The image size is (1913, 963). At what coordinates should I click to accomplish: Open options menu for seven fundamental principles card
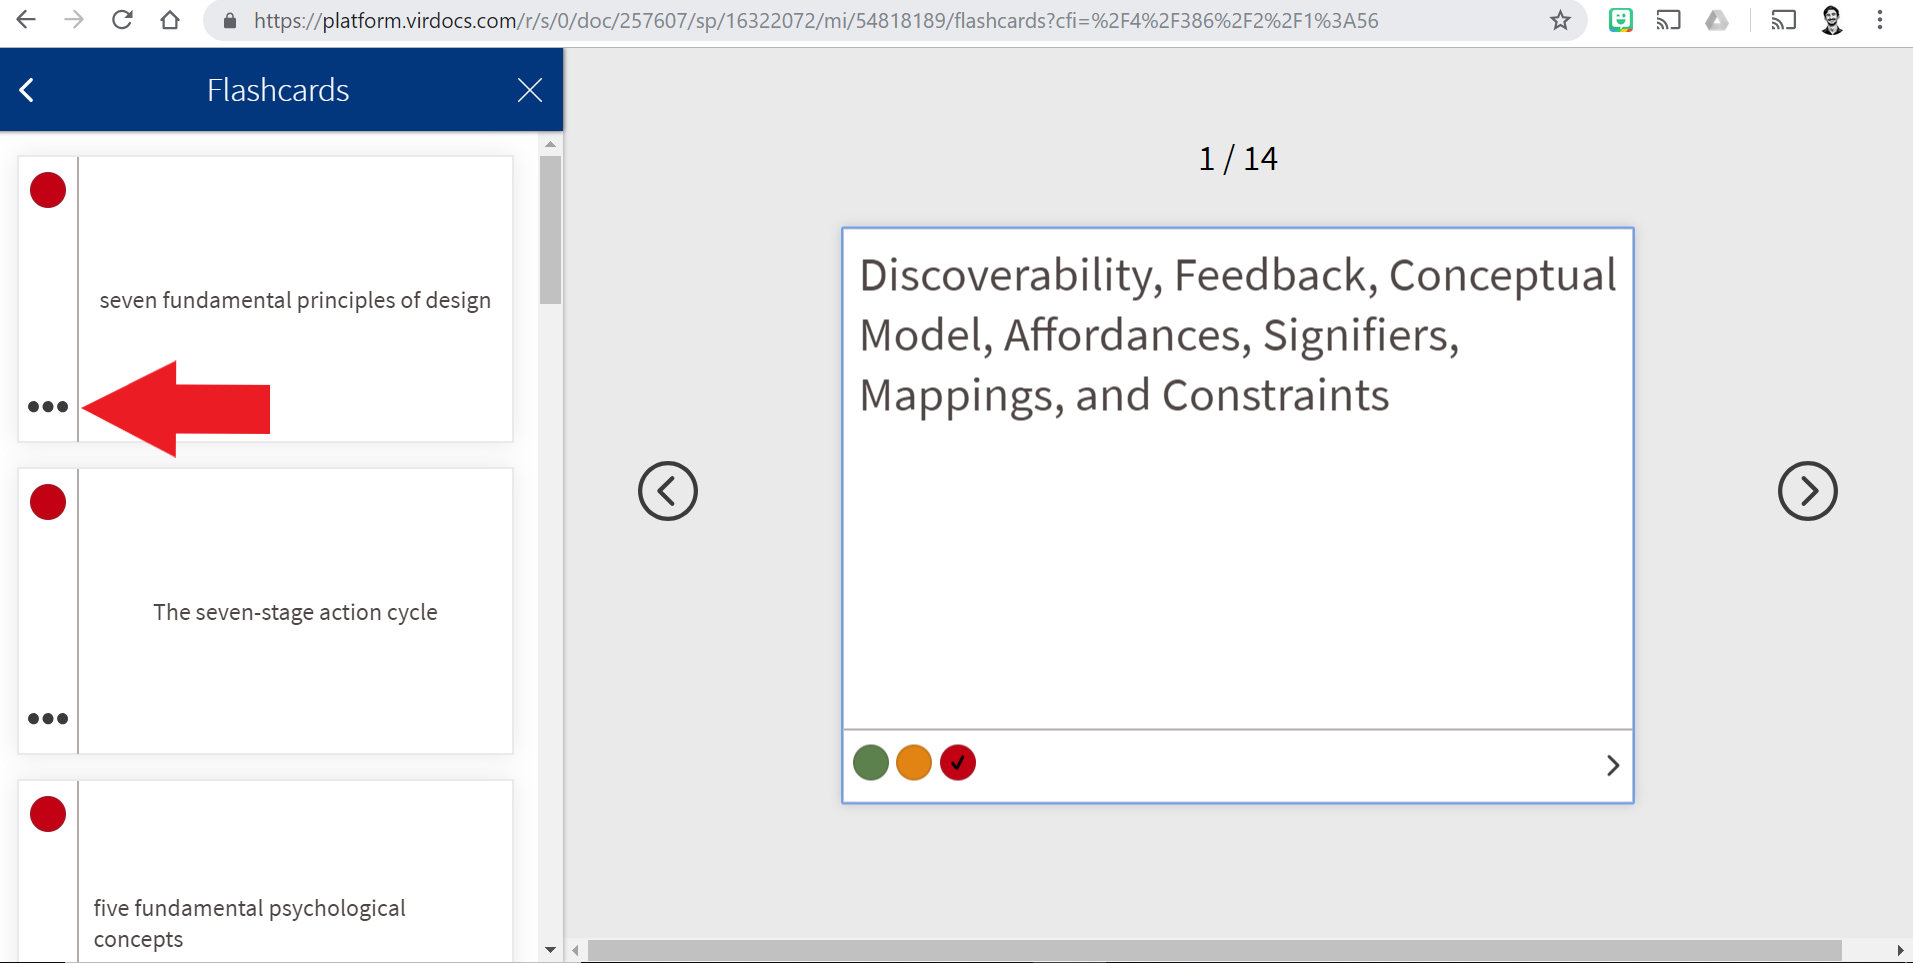click(x=48, y=407)
